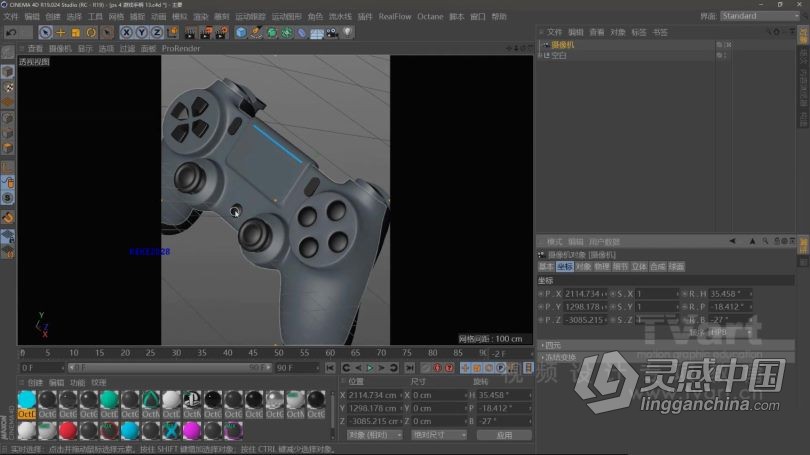810x455 pixels.
Task: Click the 90 F end frame field
Action: (x=298, y=368)
